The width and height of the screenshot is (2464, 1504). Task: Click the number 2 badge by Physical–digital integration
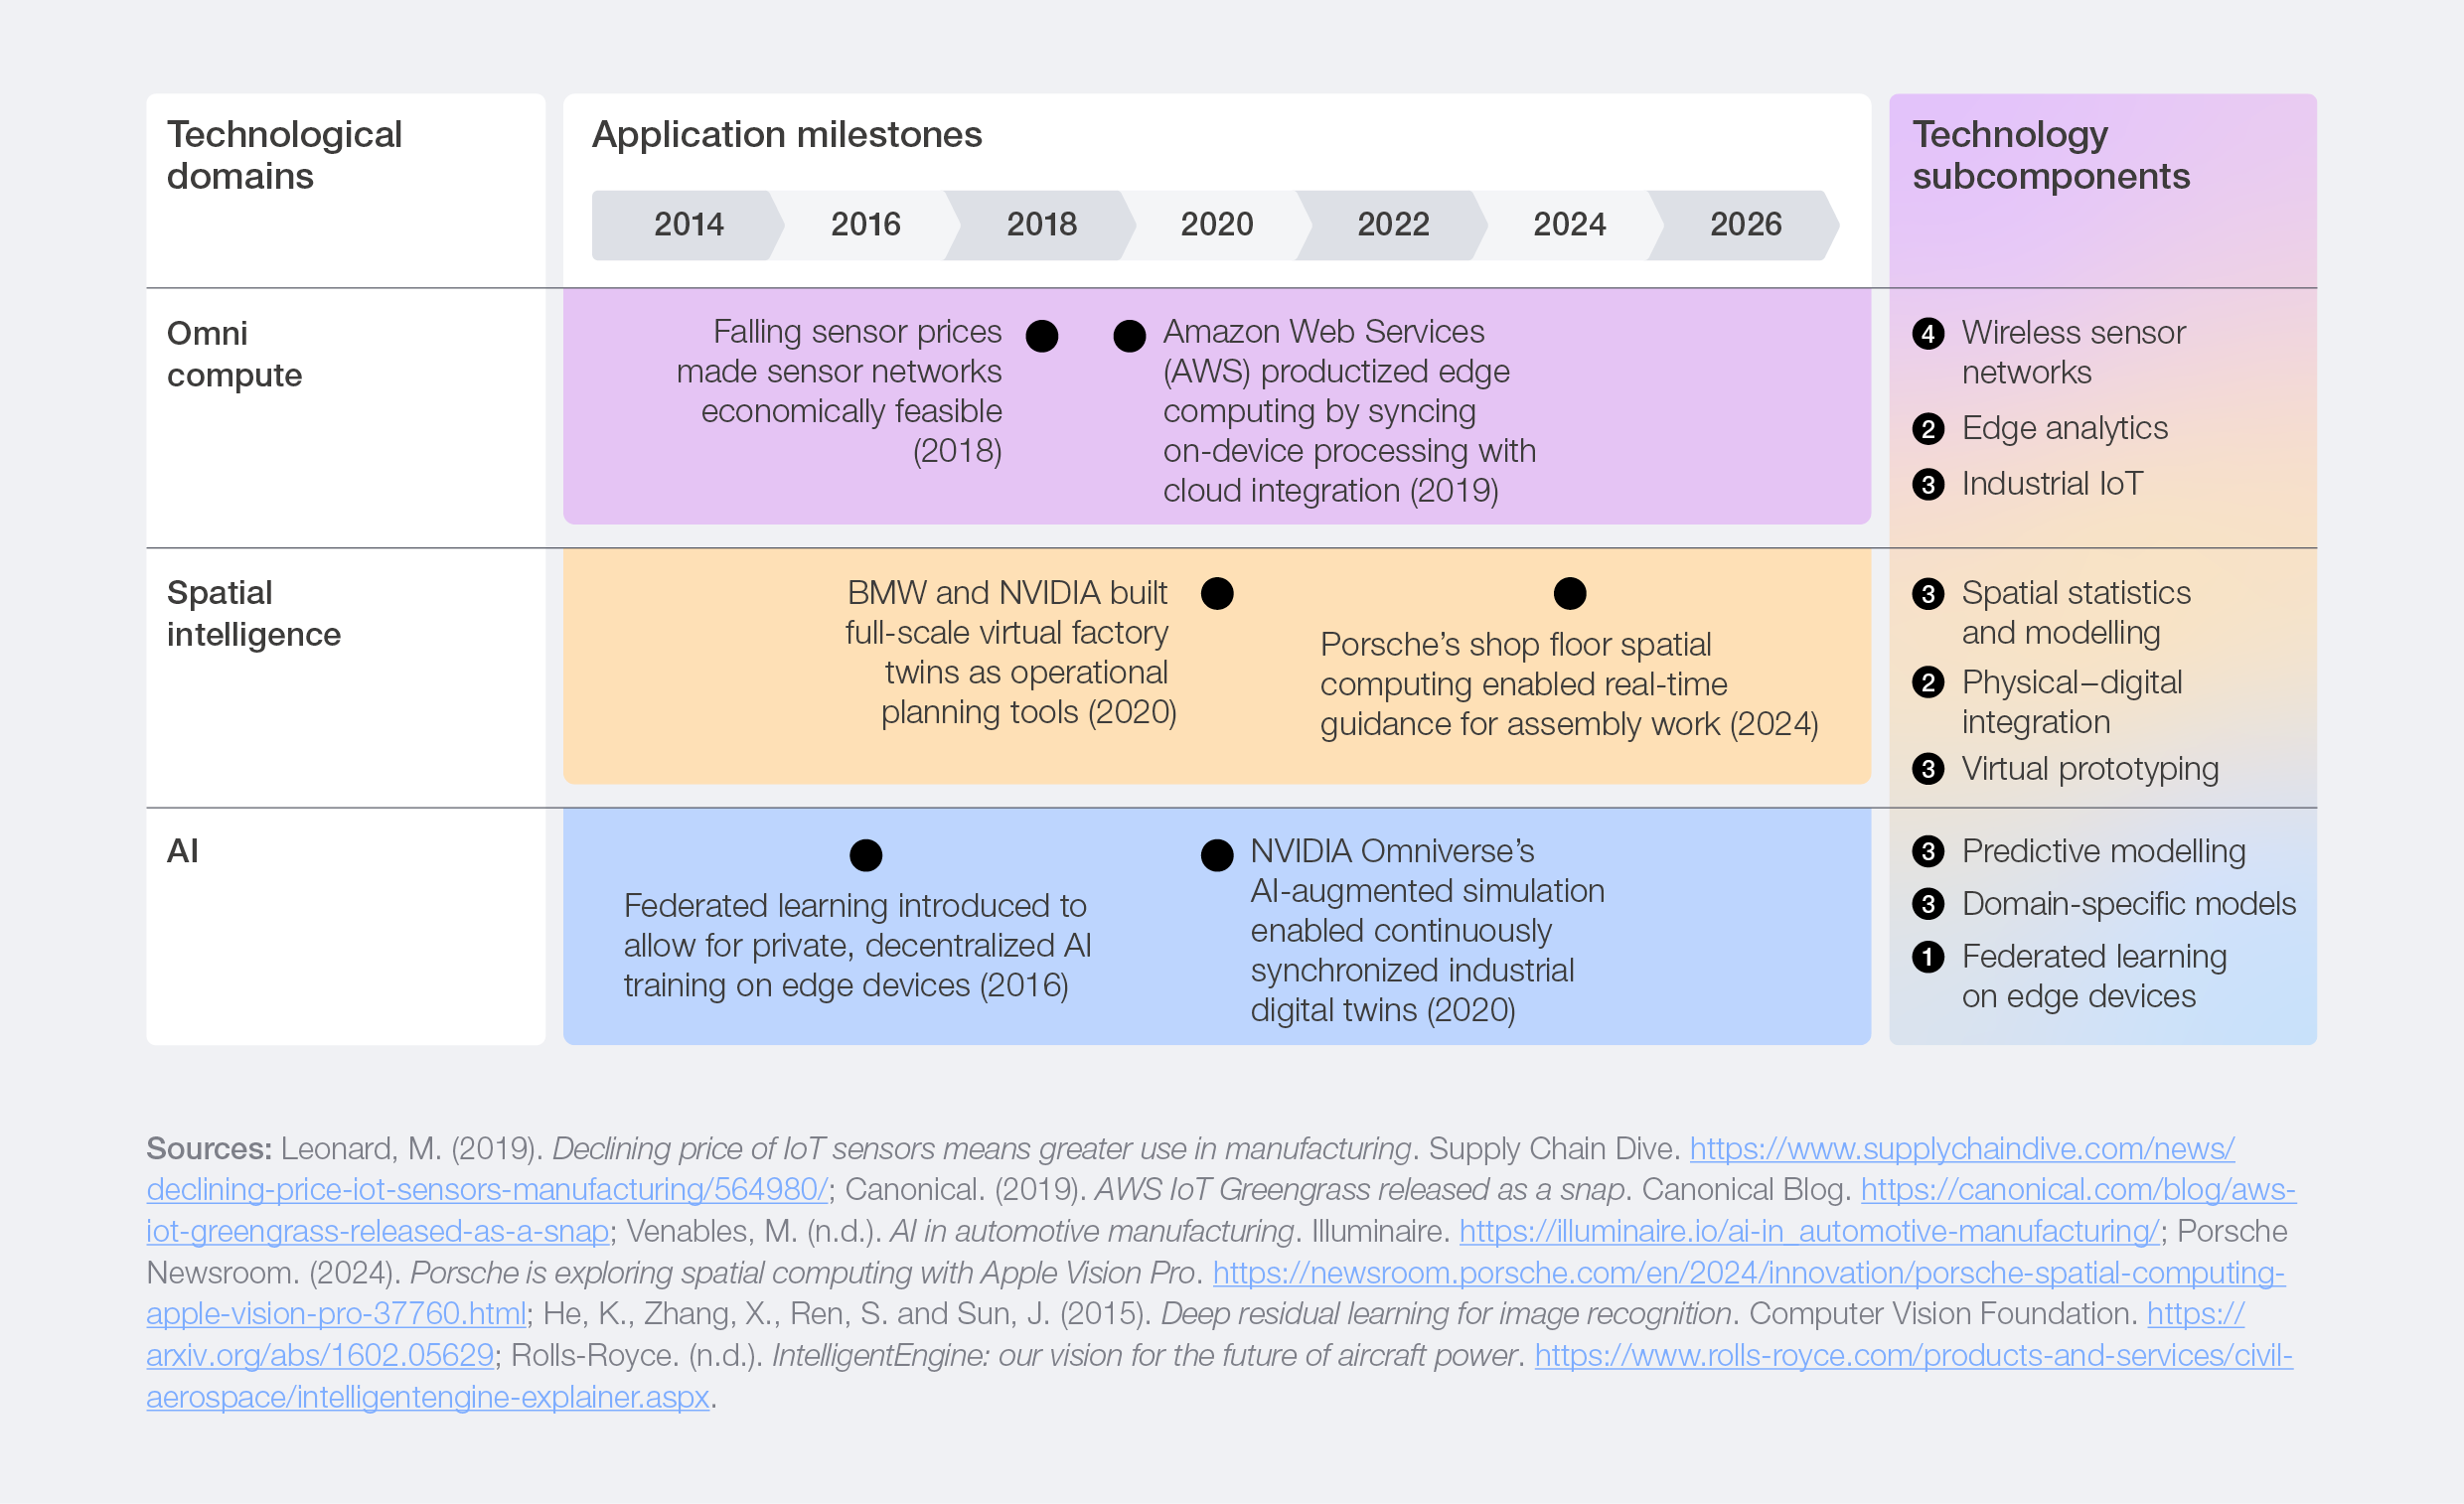pyautogui.click(x=1927, y=683)
